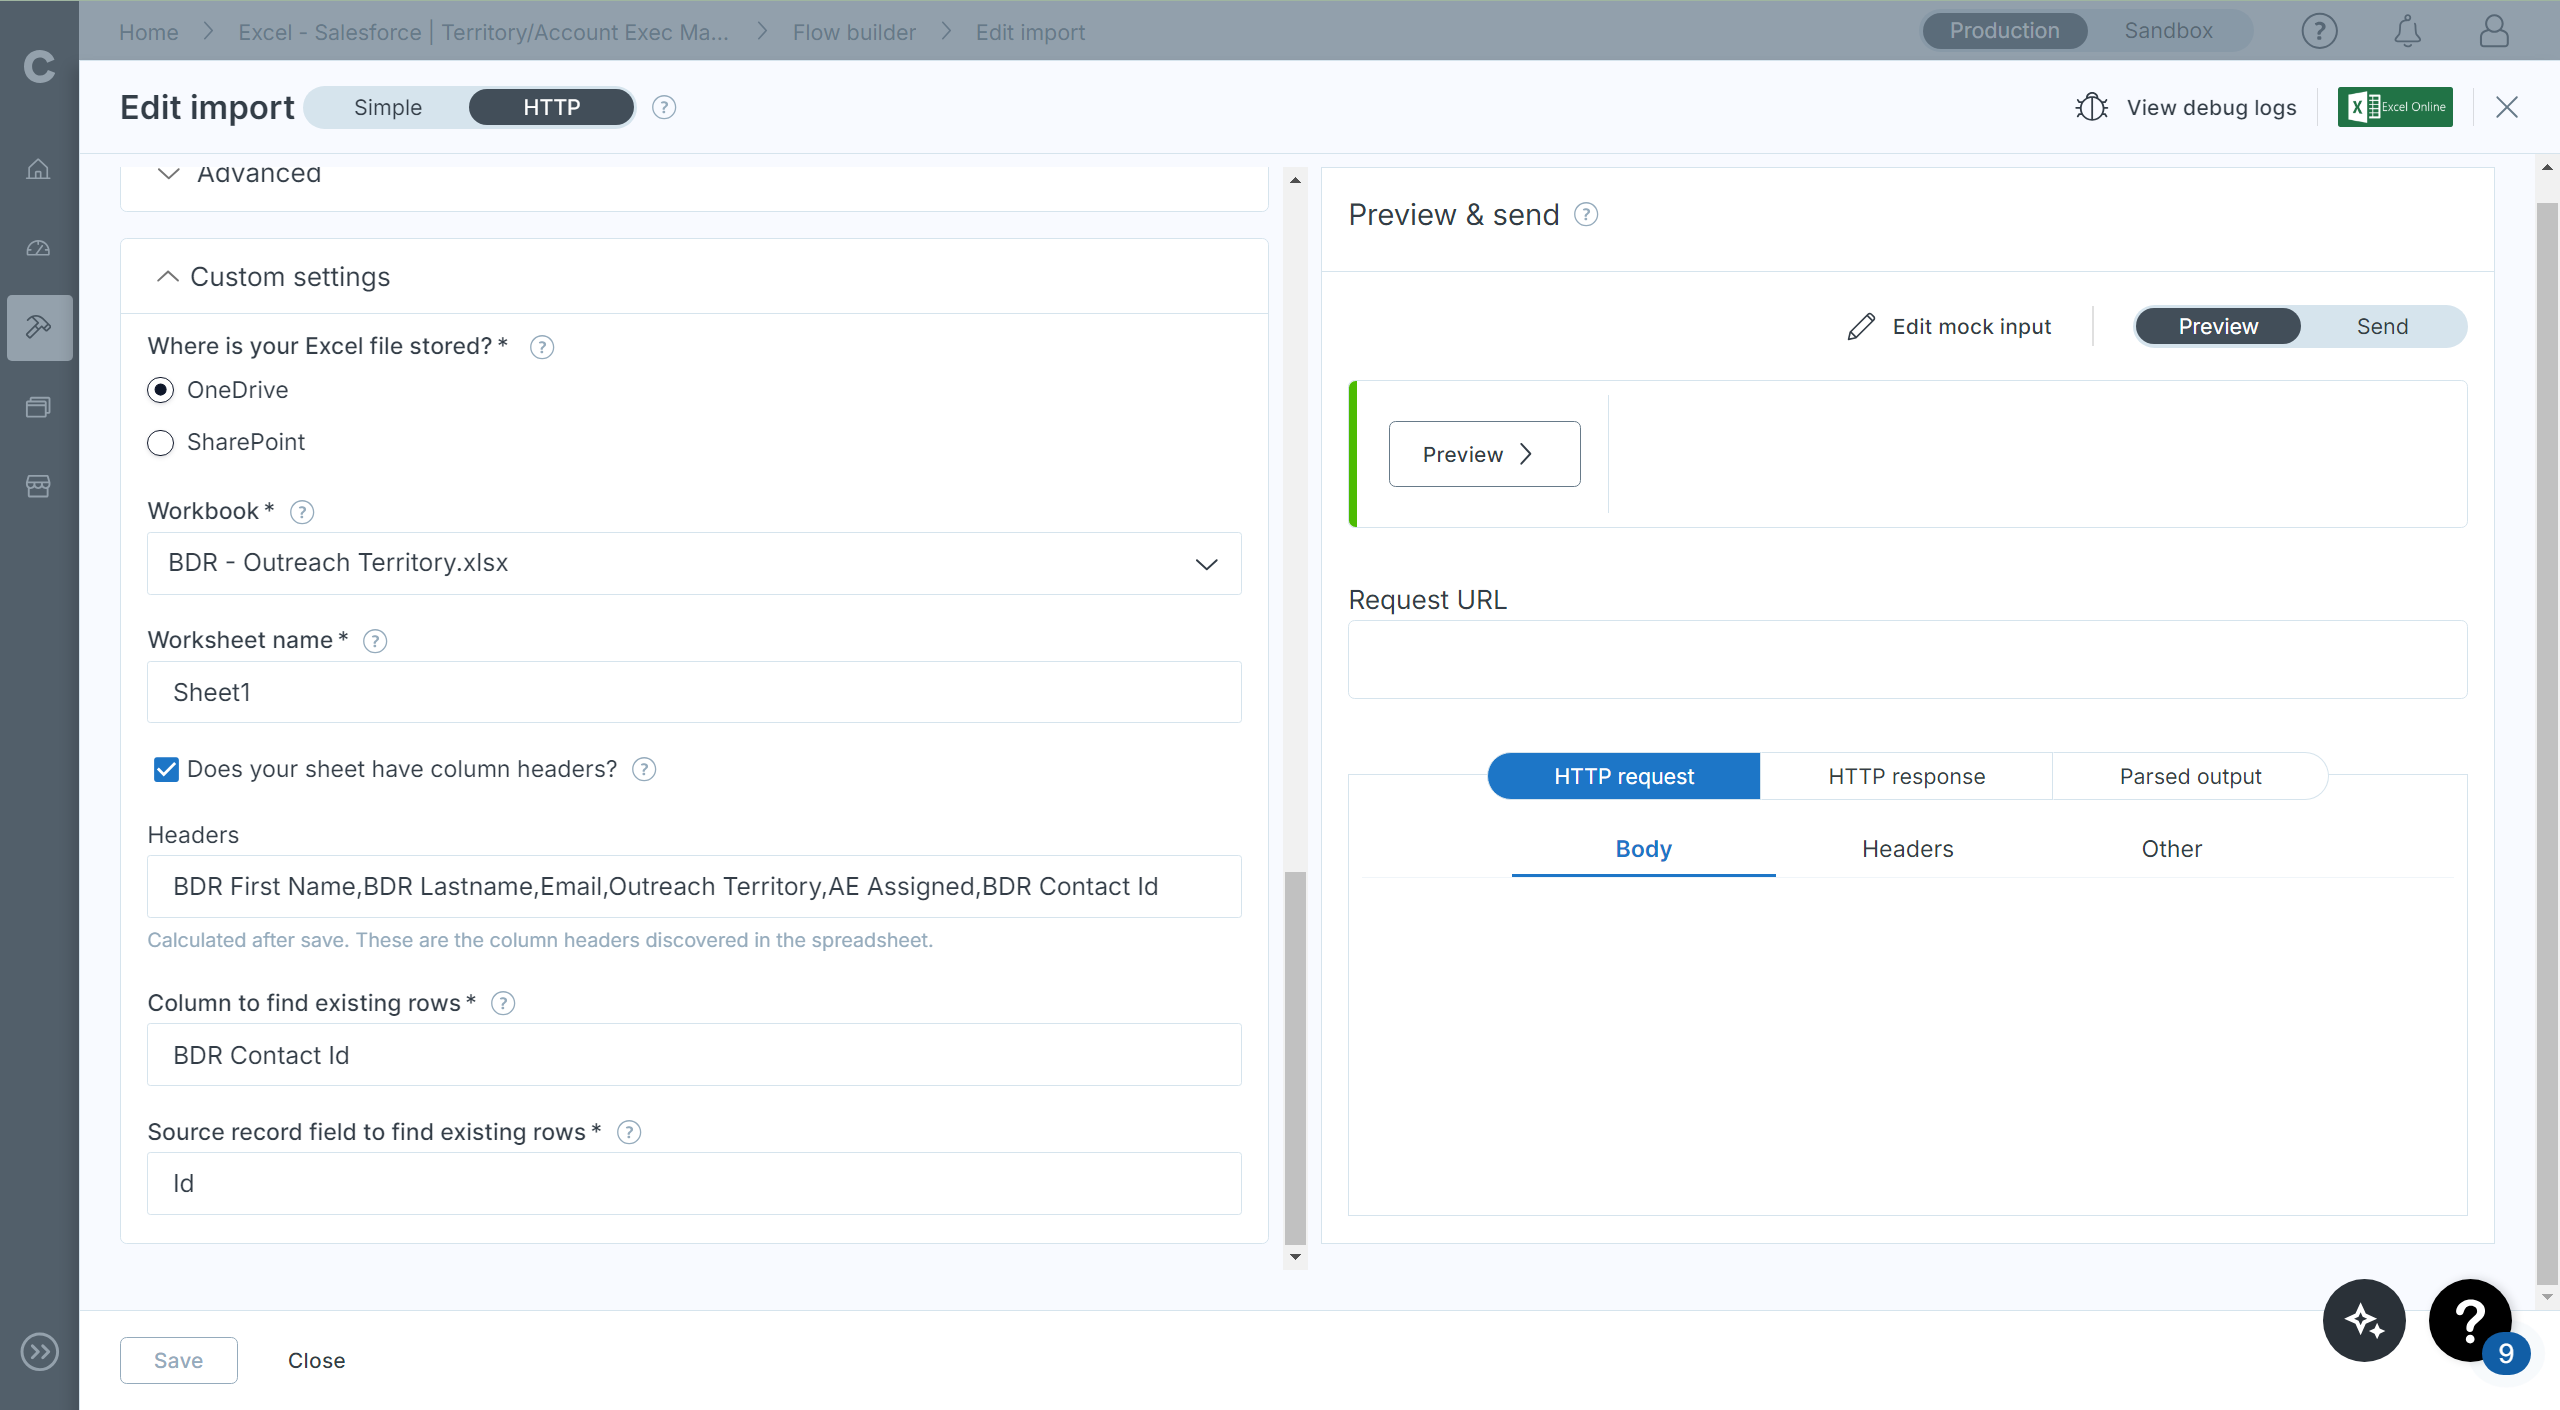Open help icon beside Preview & send

tap(1586, 214)
